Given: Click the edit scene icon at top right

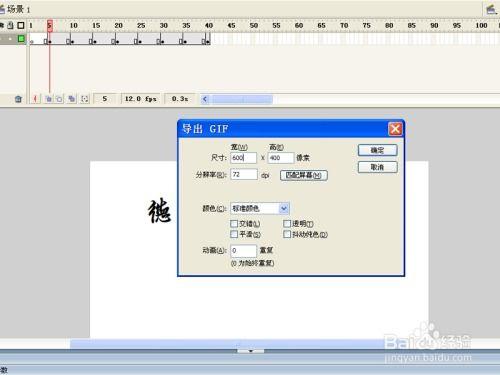Looking at the screenshot, I should point(491,9).
